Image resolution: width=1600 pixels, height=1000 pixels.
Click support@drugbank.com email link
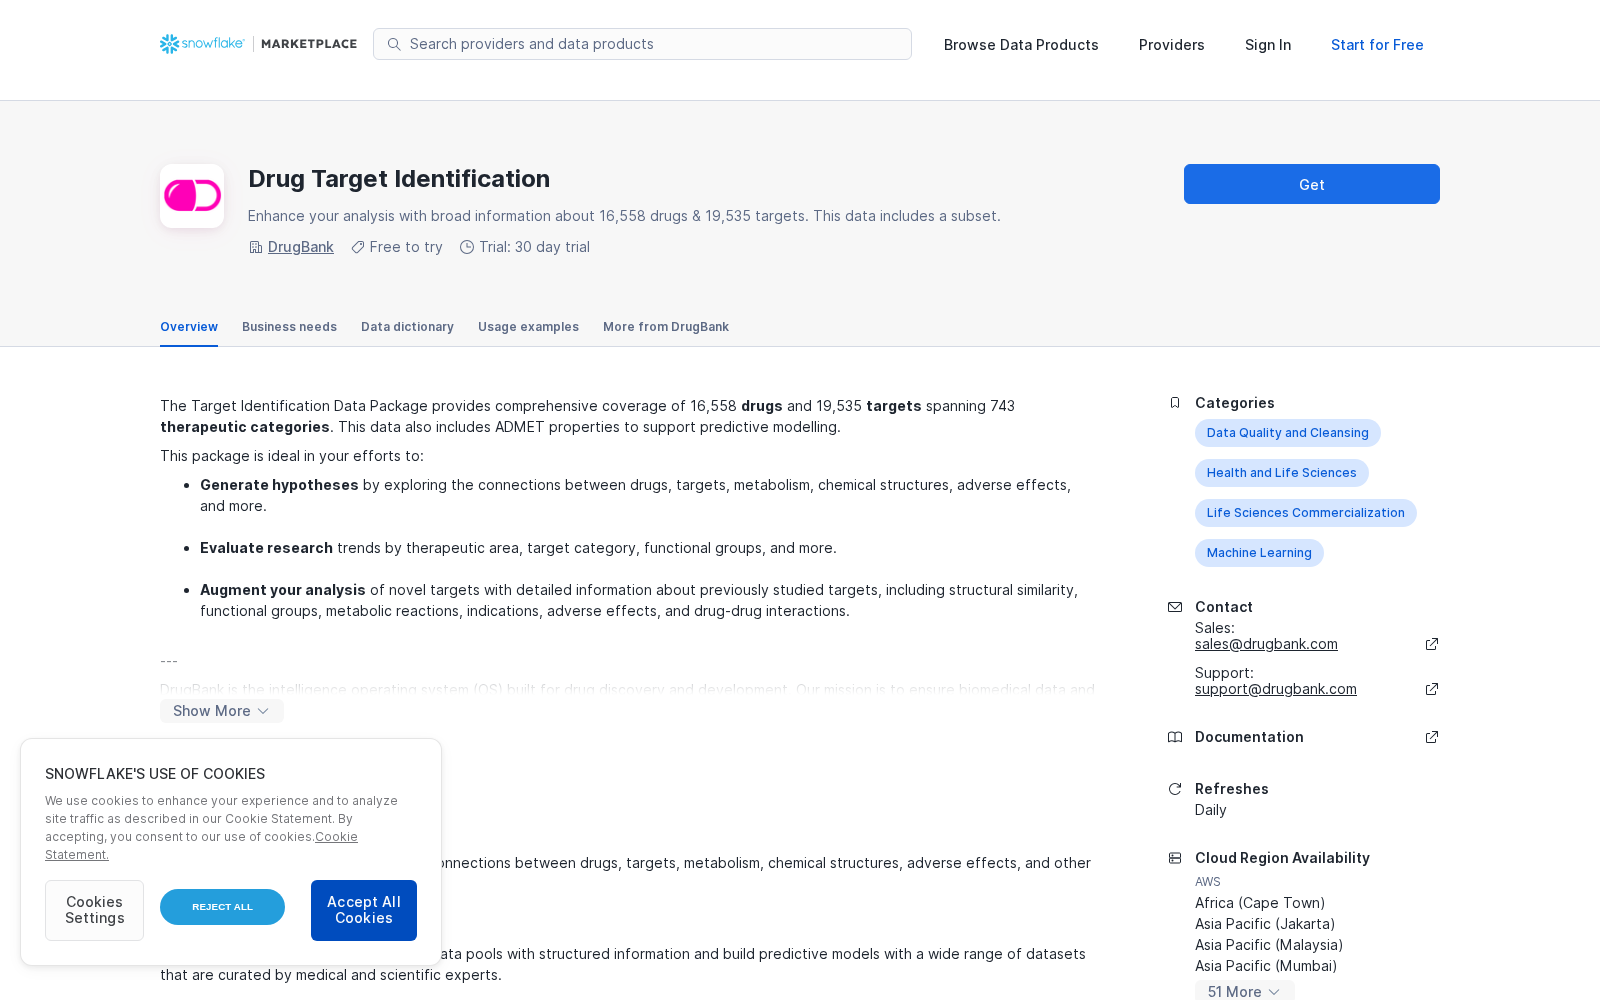point(1276,689)
